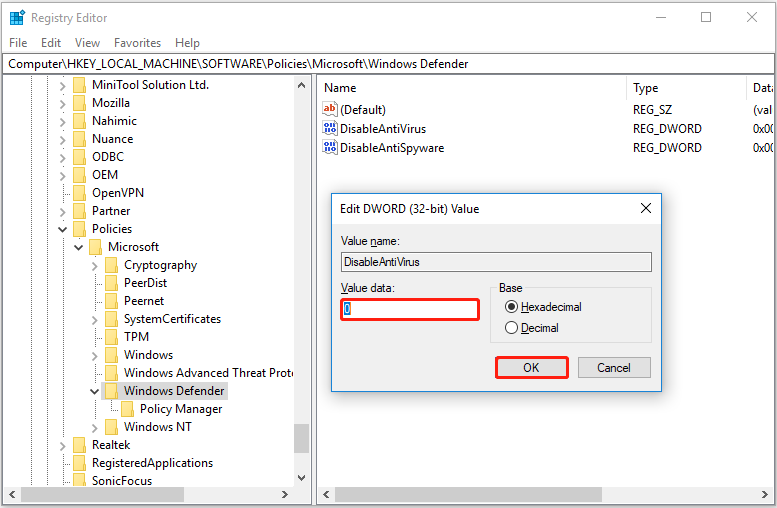Click the OpenVPN folder icon

[79, 193]
